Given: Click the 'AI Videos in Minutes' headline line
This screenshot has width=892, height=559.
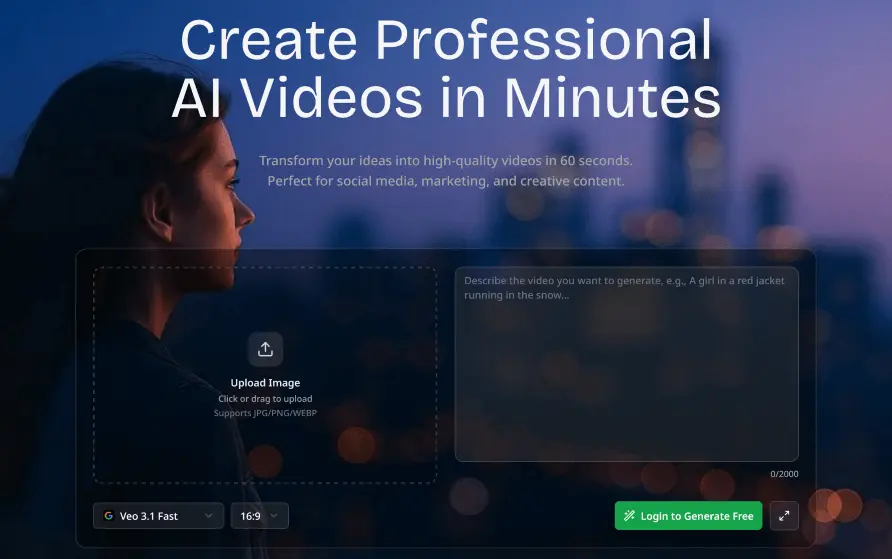Looking at the screenshot, I should pos(446,98).
